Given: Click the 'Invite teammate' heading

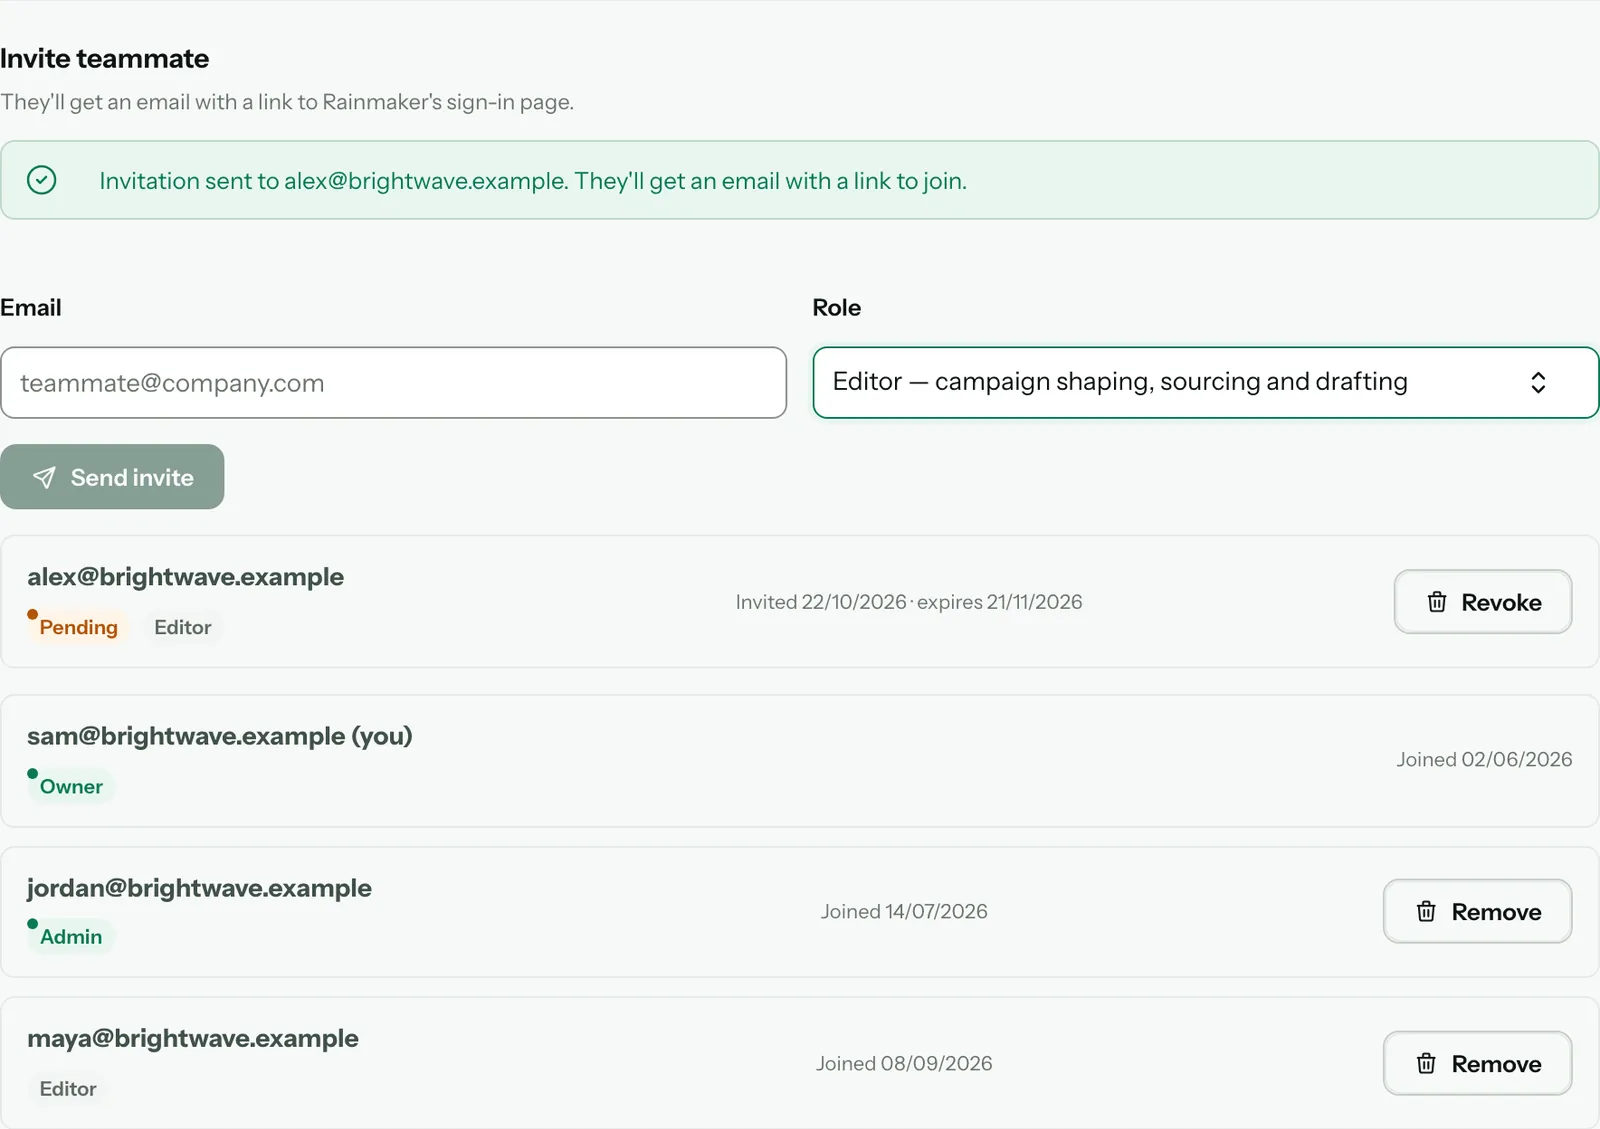Looking at the screenshot, I should tap(105, 59).
